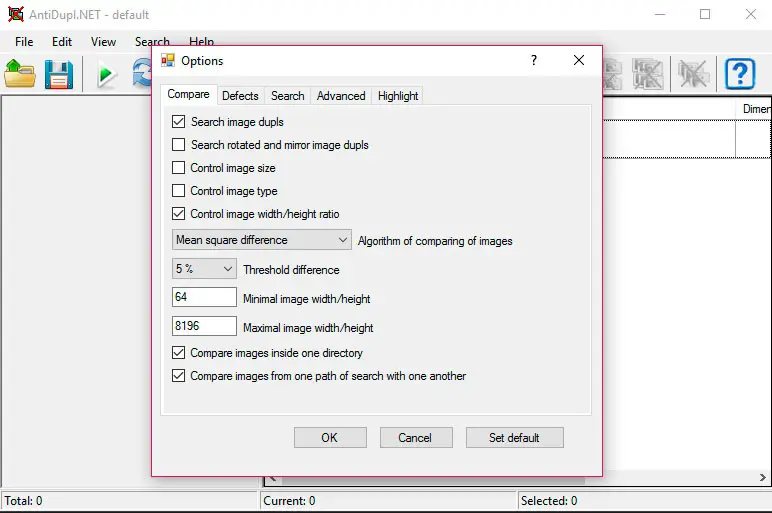Click the Algorithm of comparing of images label
Screen dimensions: 772x513
(x=435, y=241)
